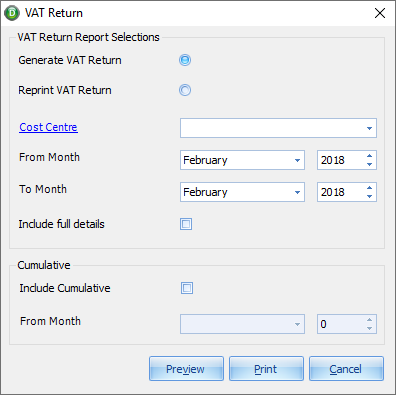
Task: Click the Preview button
Action: [186, 369]
